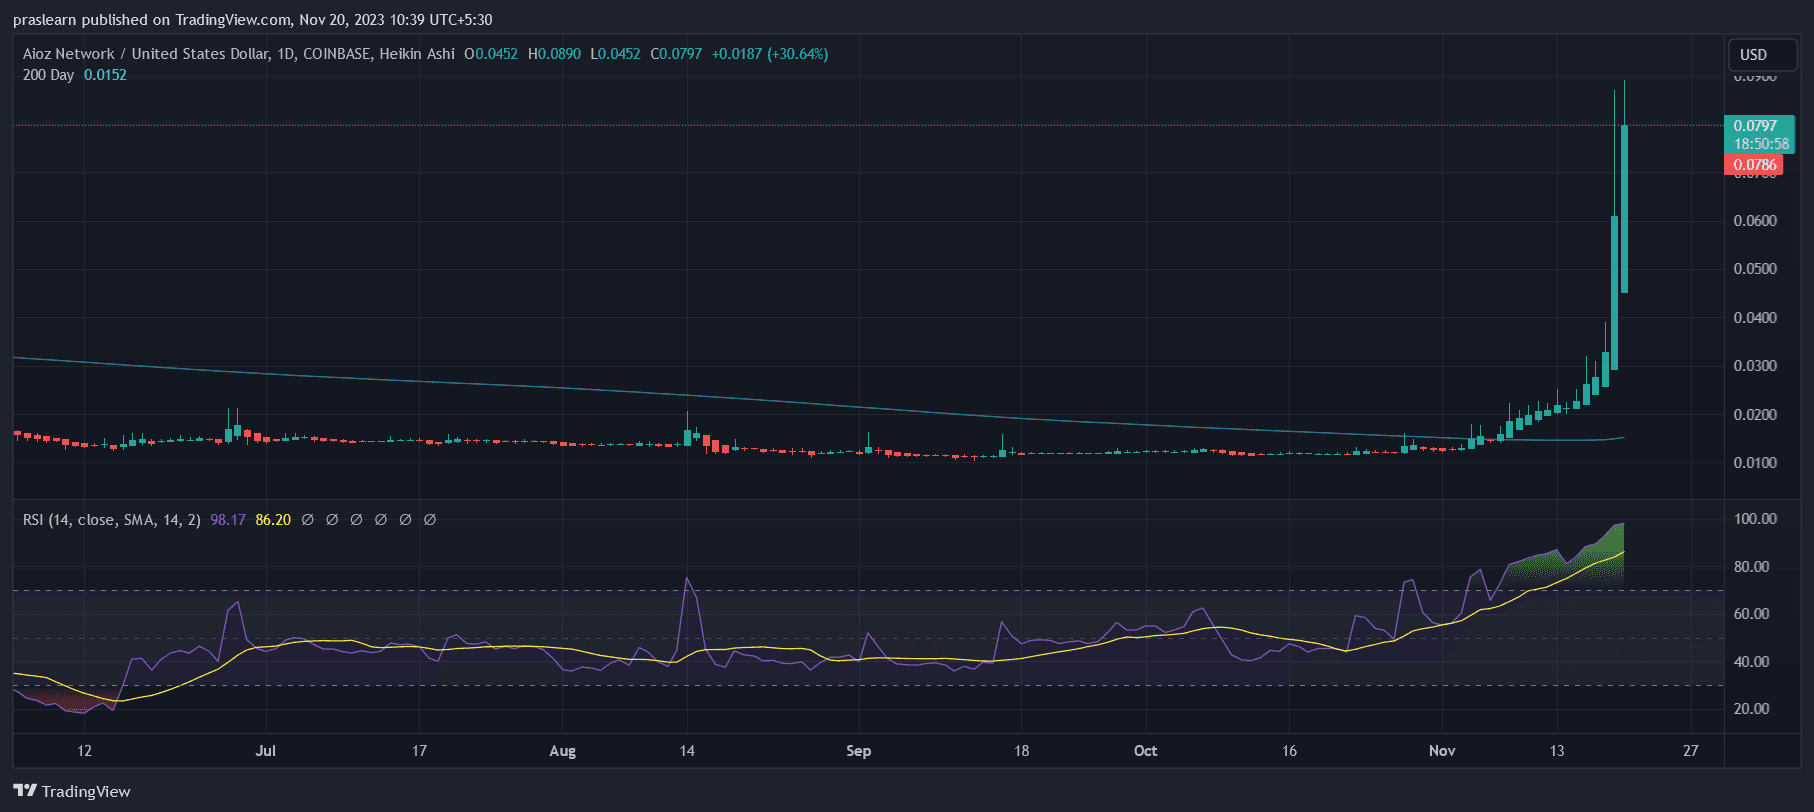Click the green 0.0797 current price tag
This screenshot has width=1814, height=812.
1756,126
